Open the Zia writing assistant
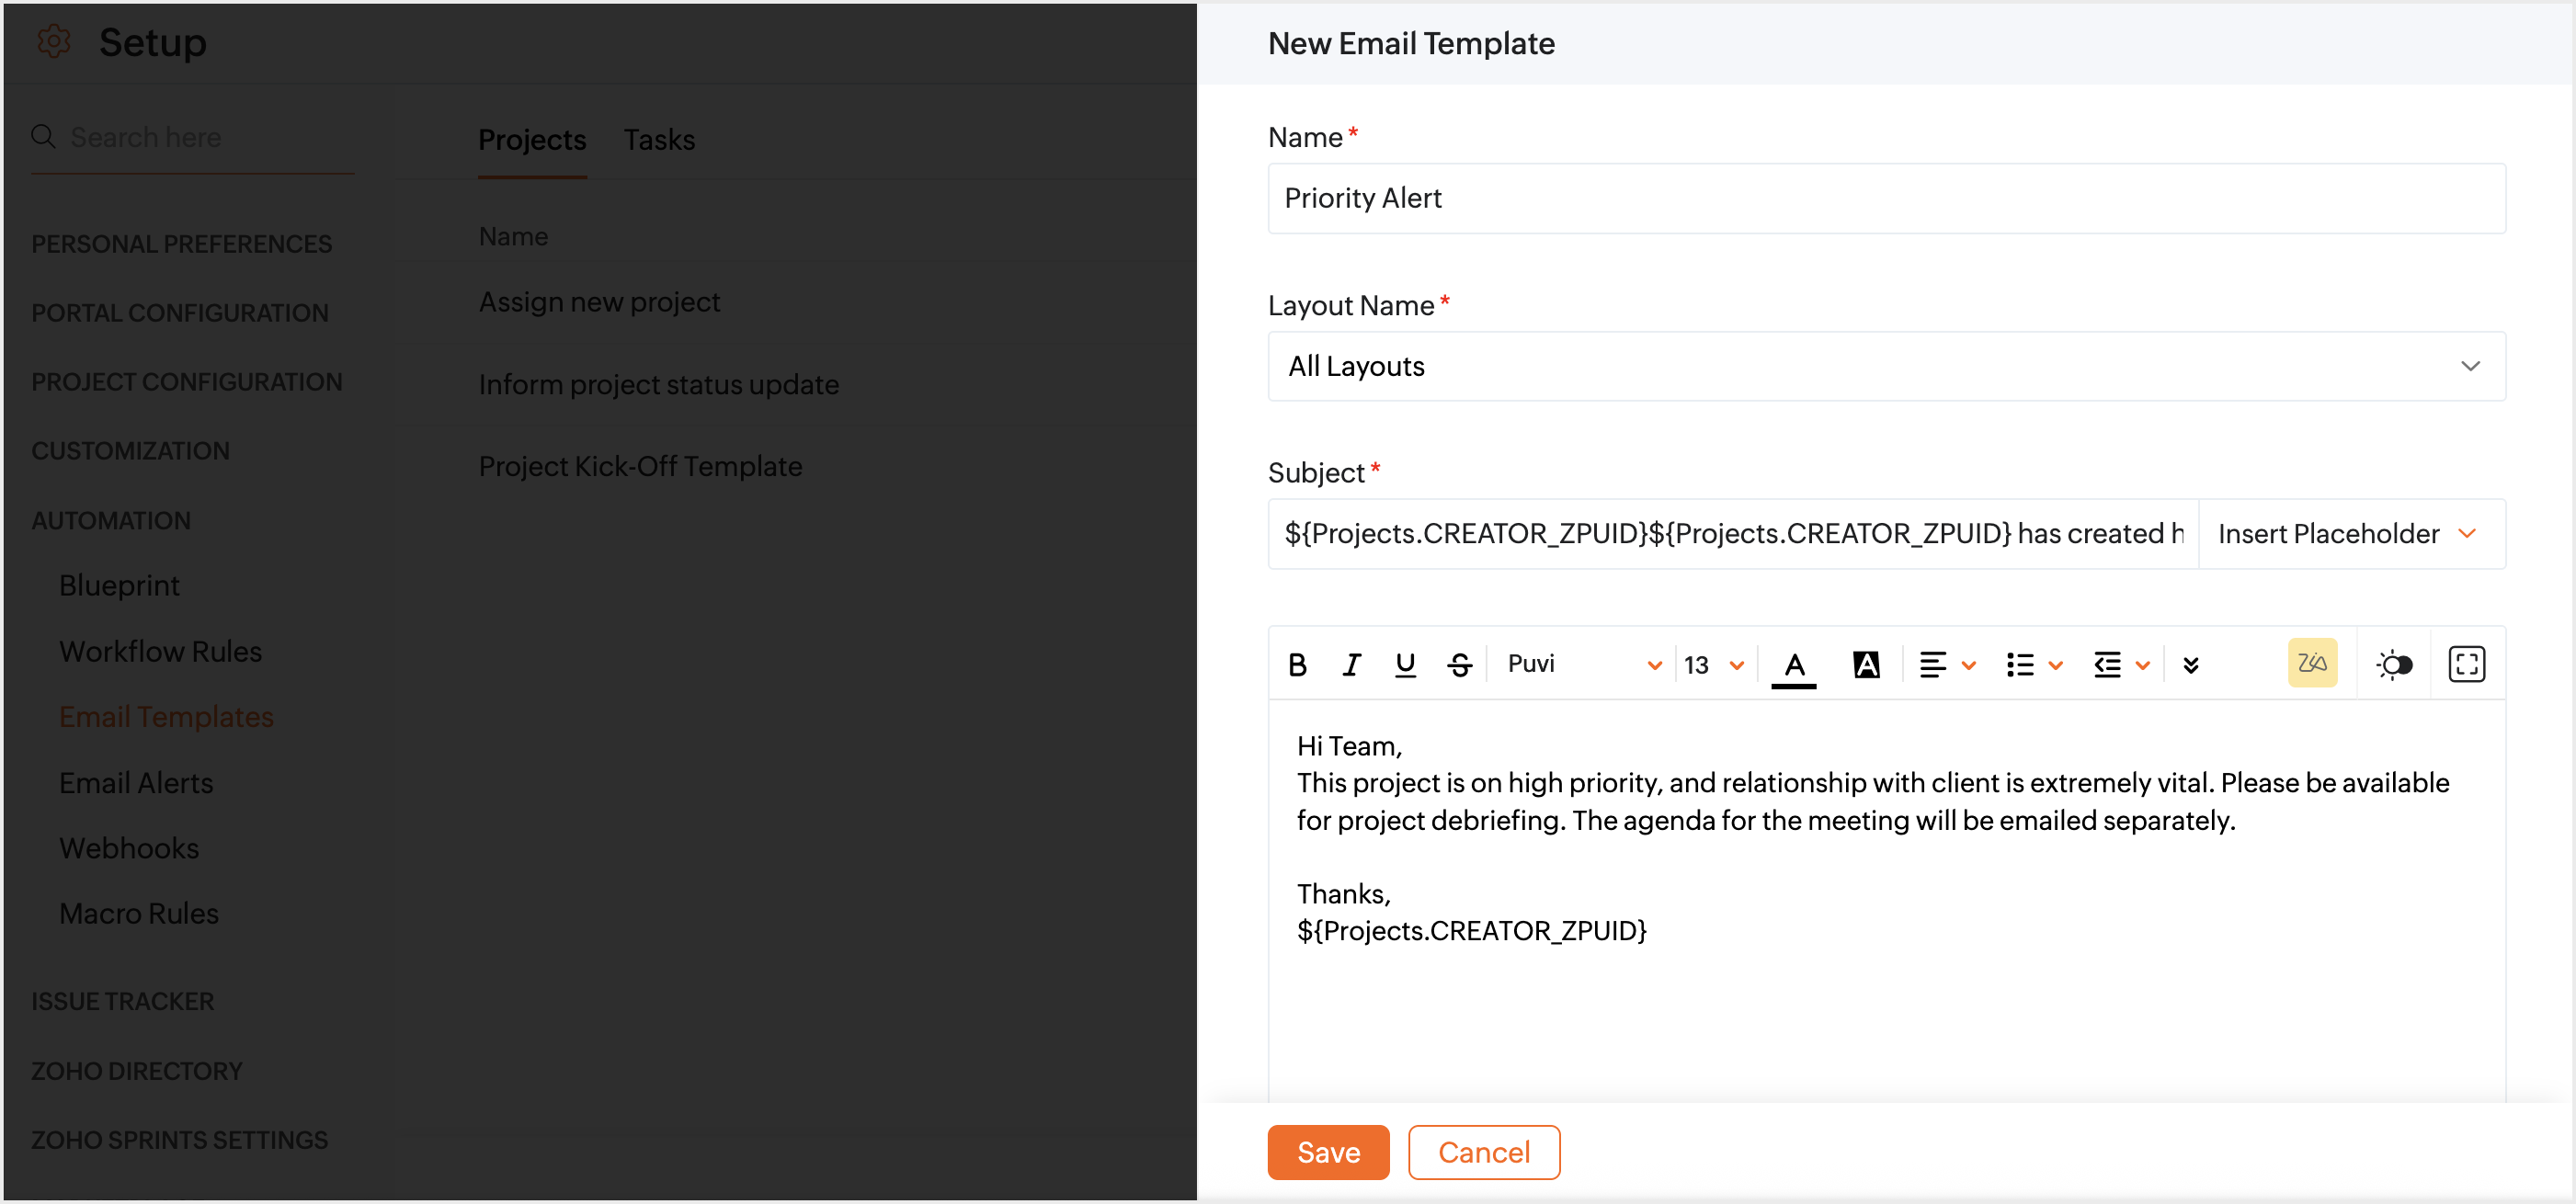Image resolution: width=2576 pixels, height=1204 pixels. click(2311, 663)
